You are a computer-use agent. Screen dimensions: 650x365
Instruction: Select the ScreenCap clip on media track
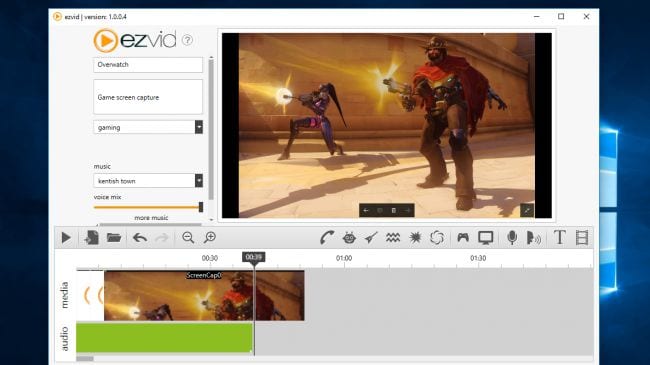204,295
